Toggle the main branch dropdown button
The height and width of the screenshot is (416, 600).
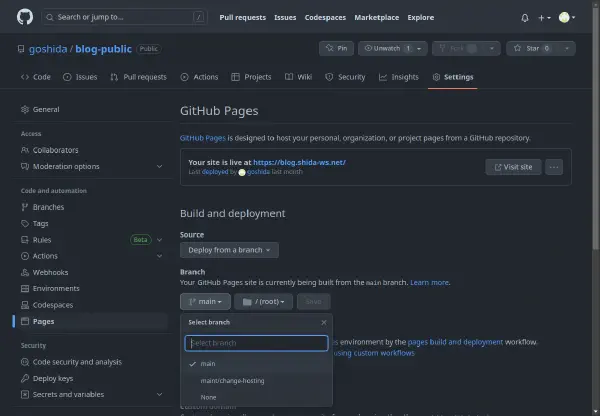pos(205,302)
